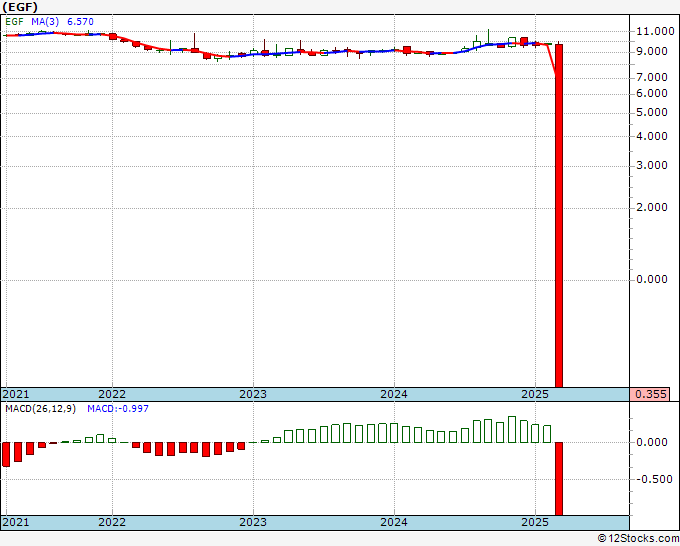The image size is (680, 546).
Task: Click the 0.000 price axis label
Action: click(651, 279)
